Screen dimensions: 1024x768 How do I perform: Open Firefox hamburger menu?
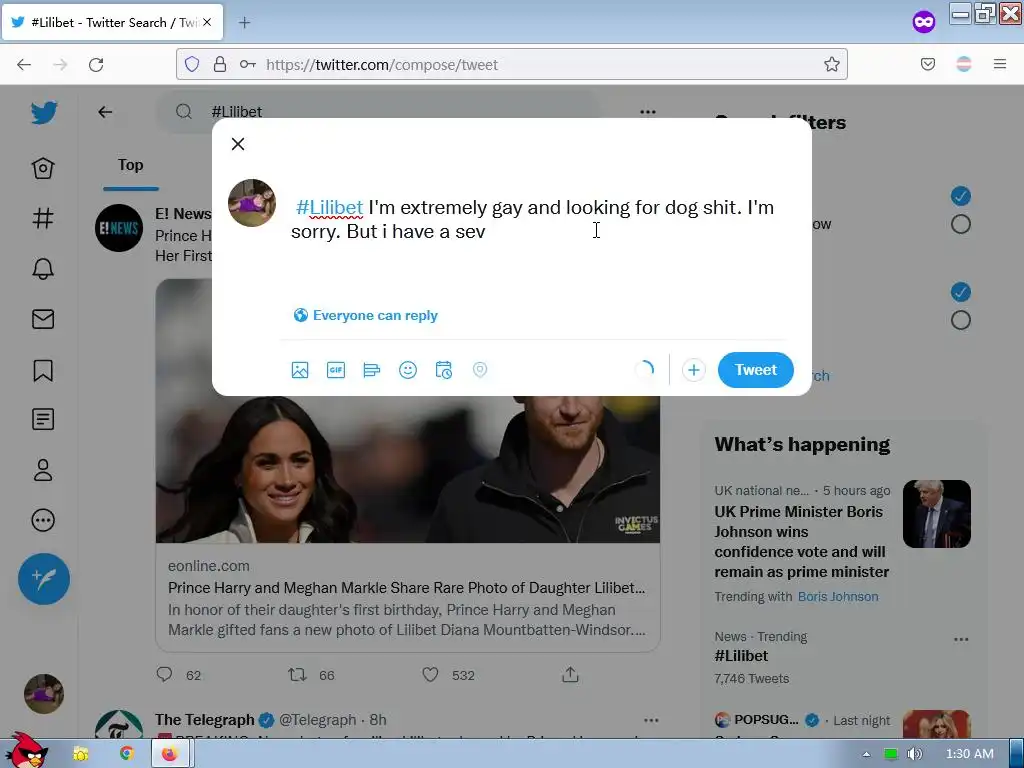(1000, 64)
